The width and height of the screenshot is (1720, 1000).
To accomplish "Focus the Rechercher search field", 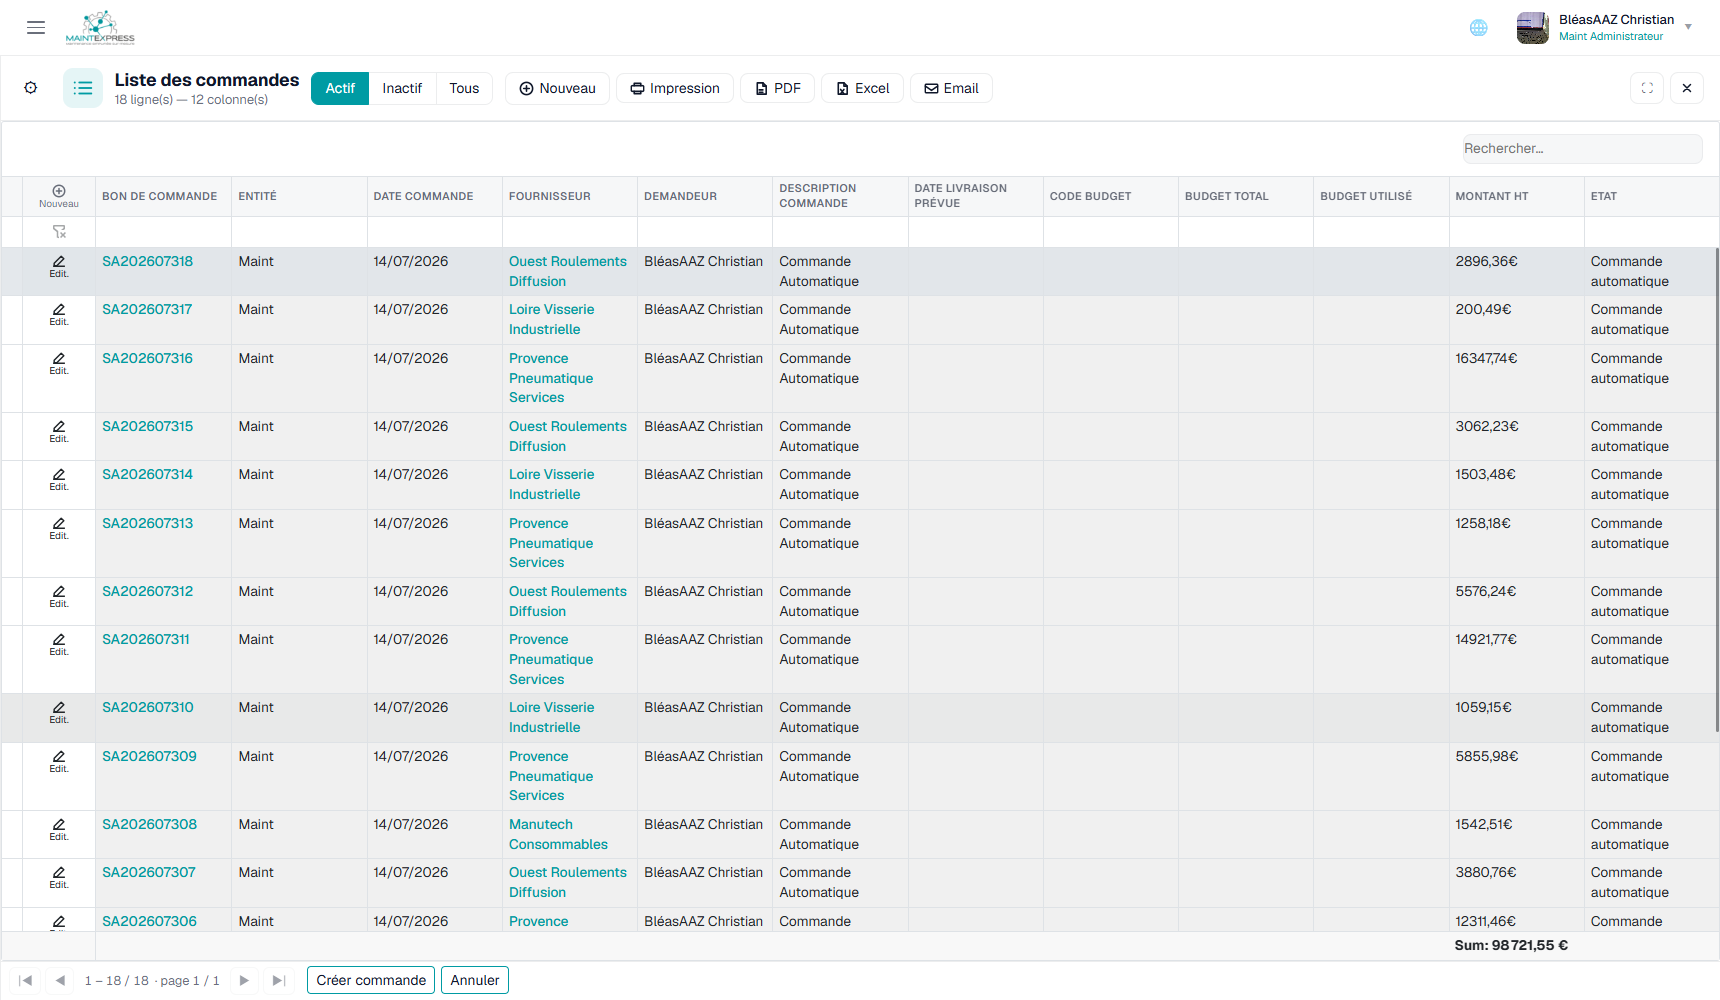I will [x=1582, y=148].
